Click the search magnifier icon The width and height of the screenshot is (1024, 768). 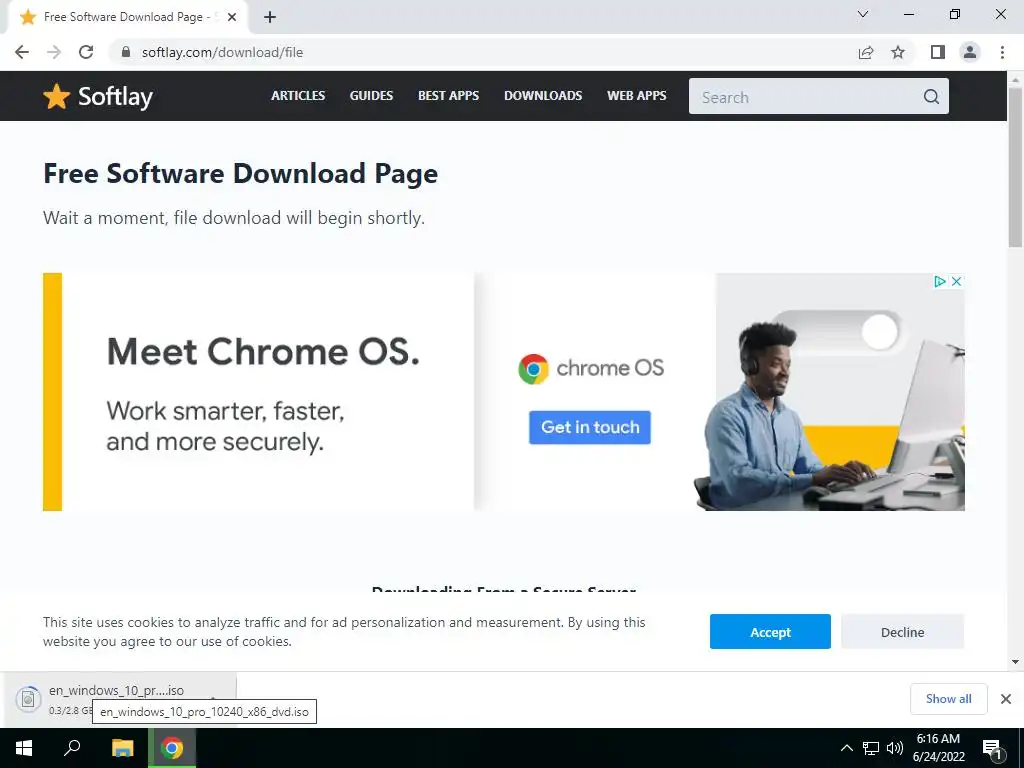(931, 97)
